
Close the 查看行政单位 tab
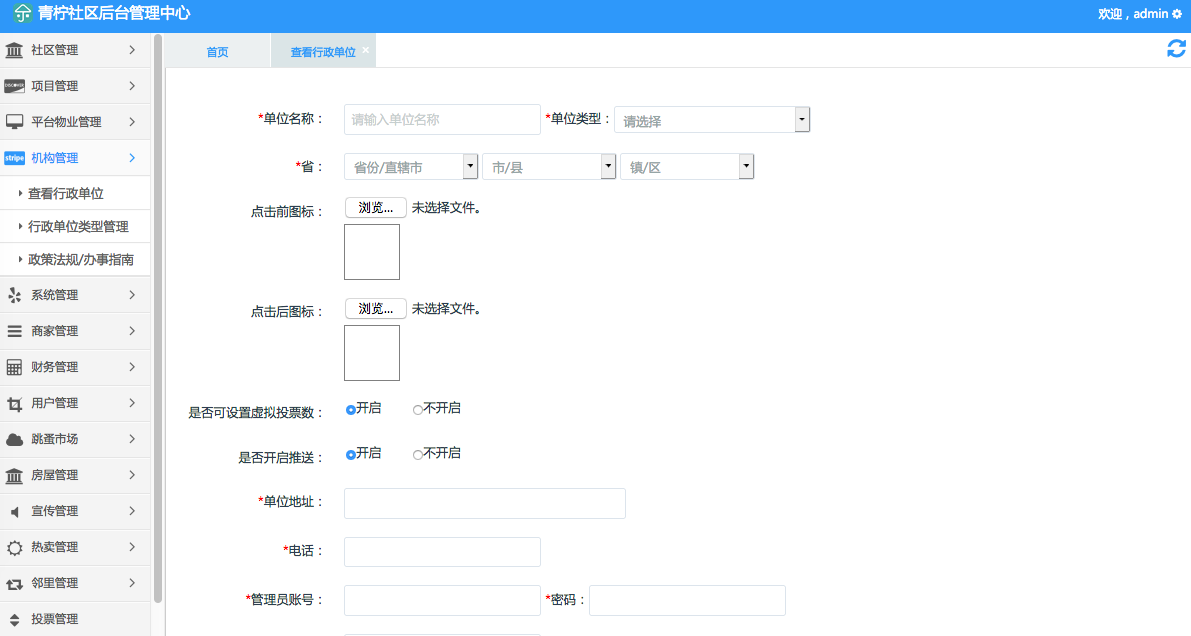click(x=365, y=50)
